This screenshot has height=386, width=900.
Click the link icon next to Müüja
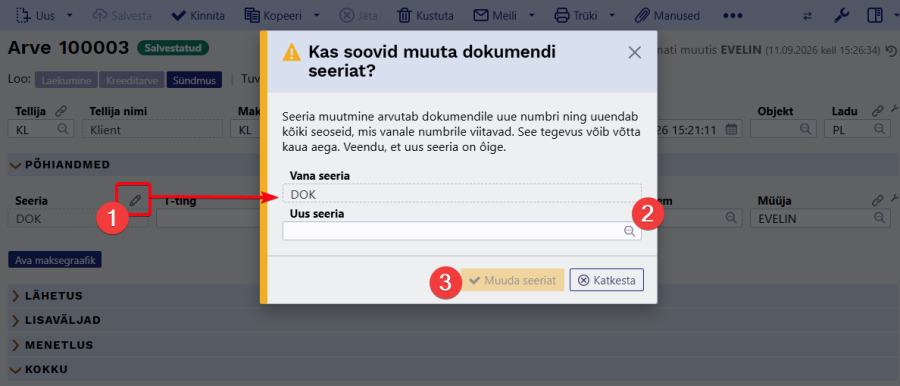pyautogui.click(x=878, y=200)
